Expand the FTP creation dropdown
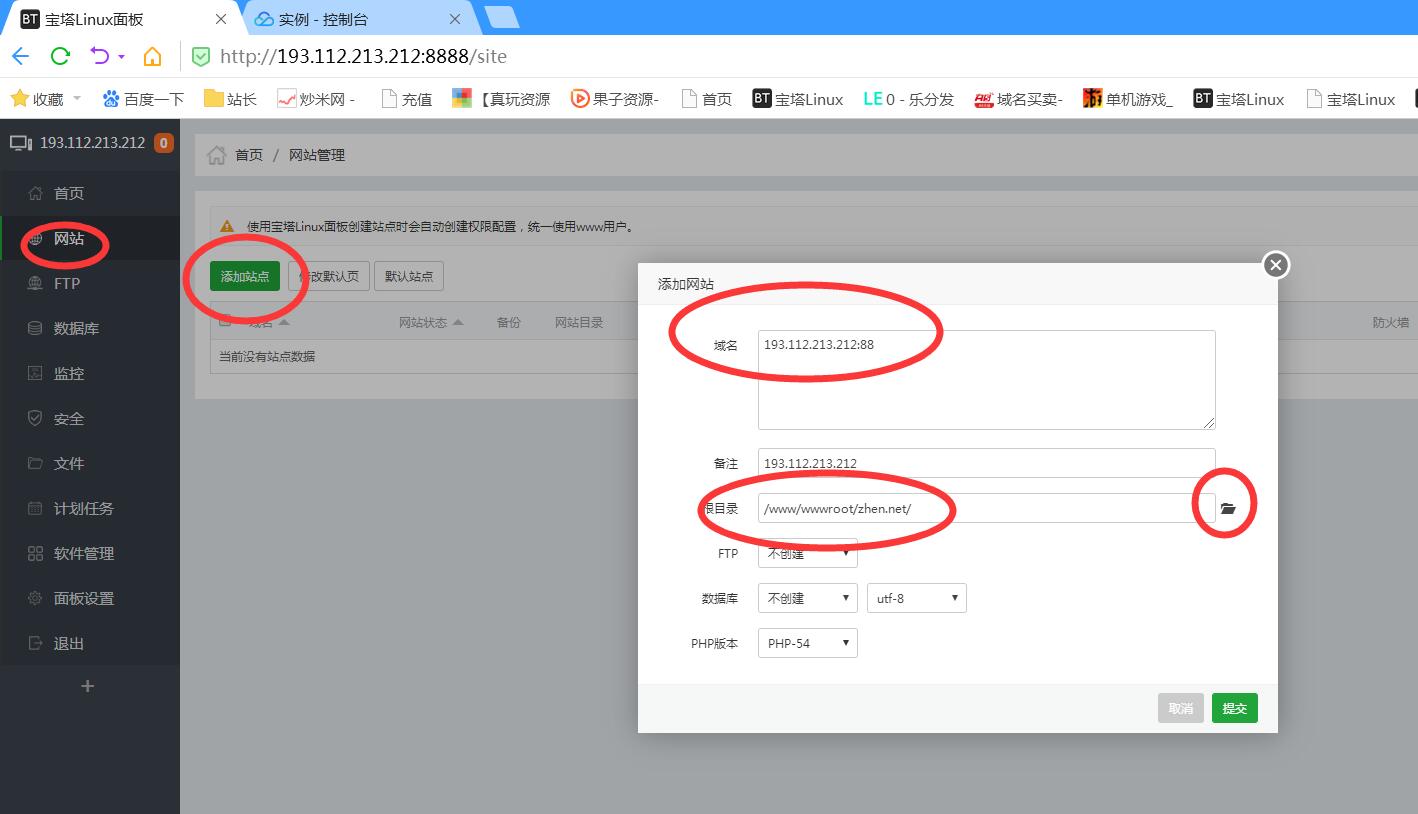Viewport: 1418px width, 814px height. (x=807, y=553)
